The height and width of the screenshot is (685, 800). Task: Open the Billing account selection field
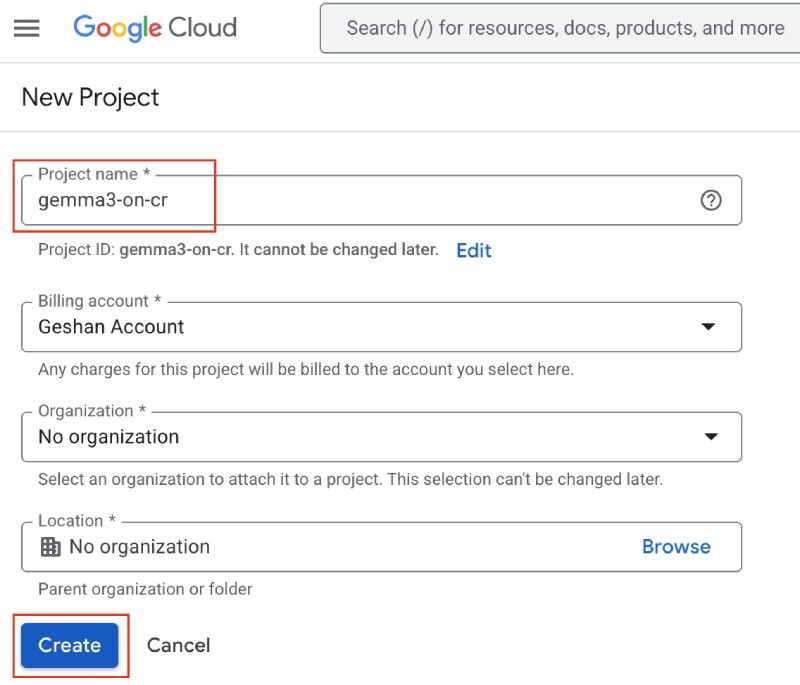[380, 326]
